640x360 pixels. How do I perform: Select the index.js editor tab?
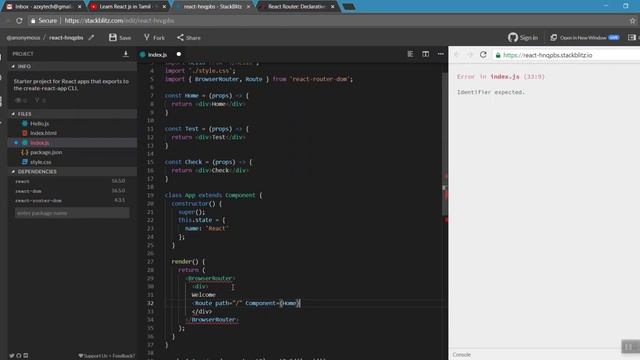[x=157, y=54]
